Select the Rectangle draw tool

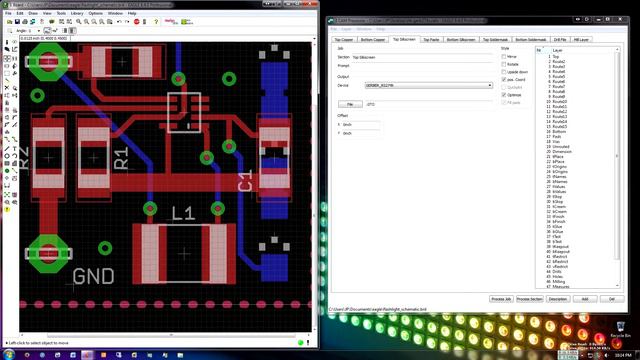pyautogui.click(x=7, y=163)
